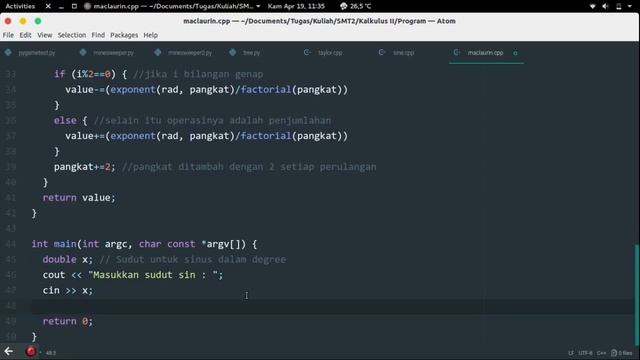Click the top bar maximize square icon
The height and width of the screenshot is (360, 640).
tap(74, 6)
